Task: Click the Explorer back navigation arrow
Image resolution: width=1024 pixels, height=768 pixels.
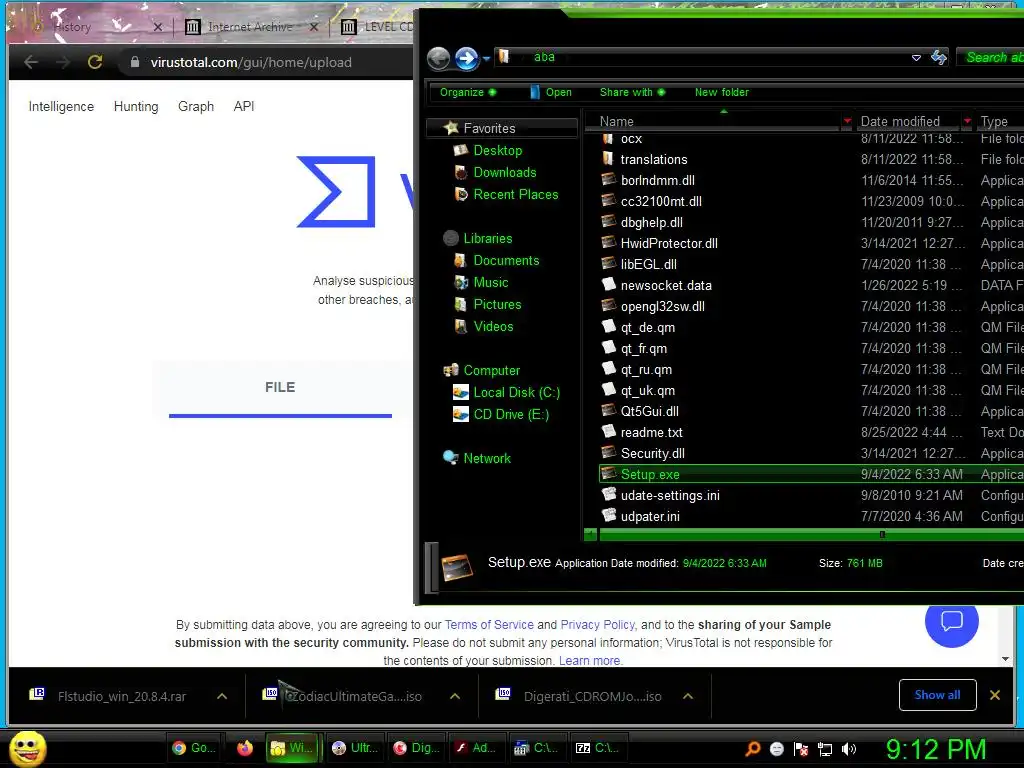Action: (x=438, y=59)
